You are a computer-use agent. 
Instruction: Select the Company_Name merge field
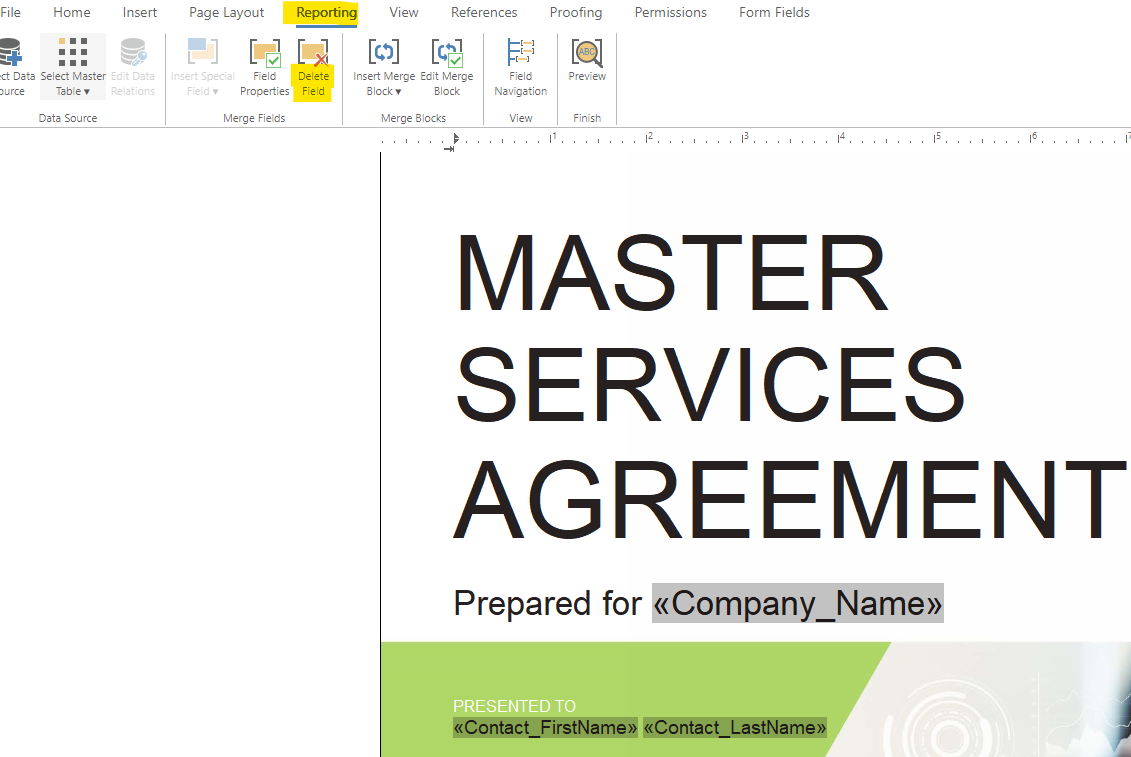pos(797,603)
